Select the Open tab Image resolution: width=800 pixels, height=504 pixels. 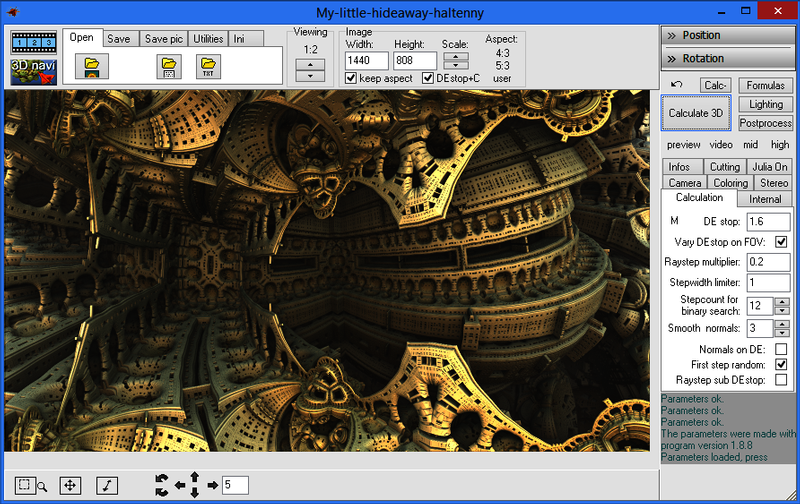click(82, 37)
